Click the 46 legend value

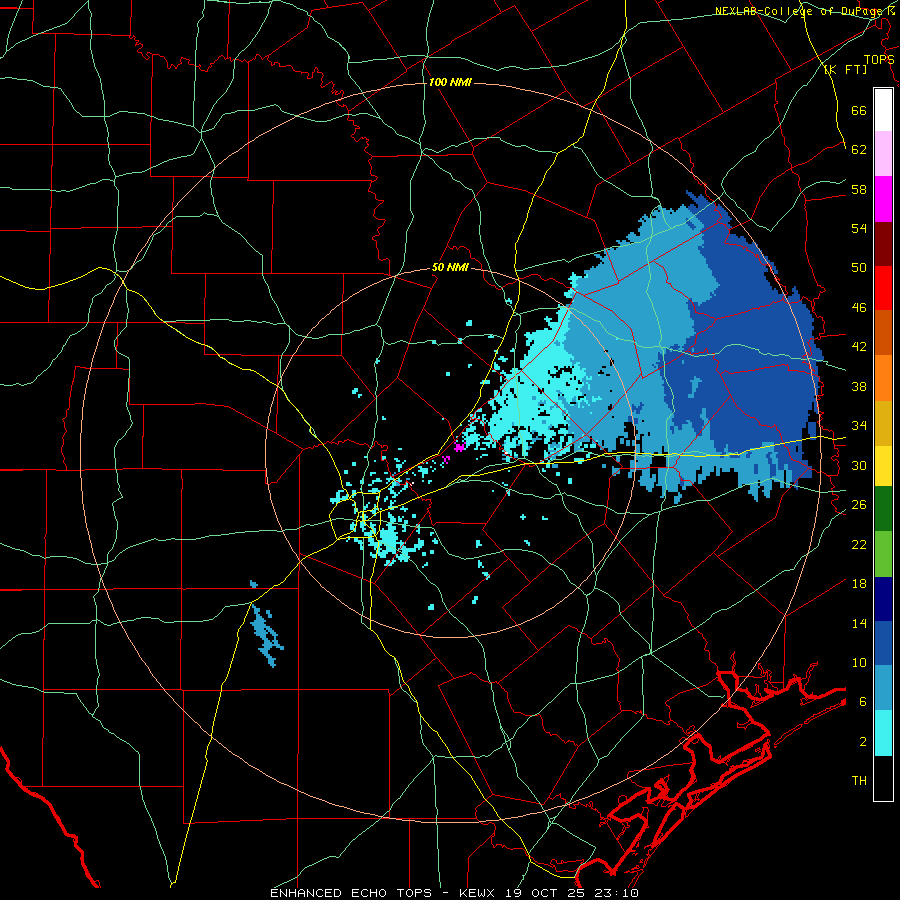859,308
